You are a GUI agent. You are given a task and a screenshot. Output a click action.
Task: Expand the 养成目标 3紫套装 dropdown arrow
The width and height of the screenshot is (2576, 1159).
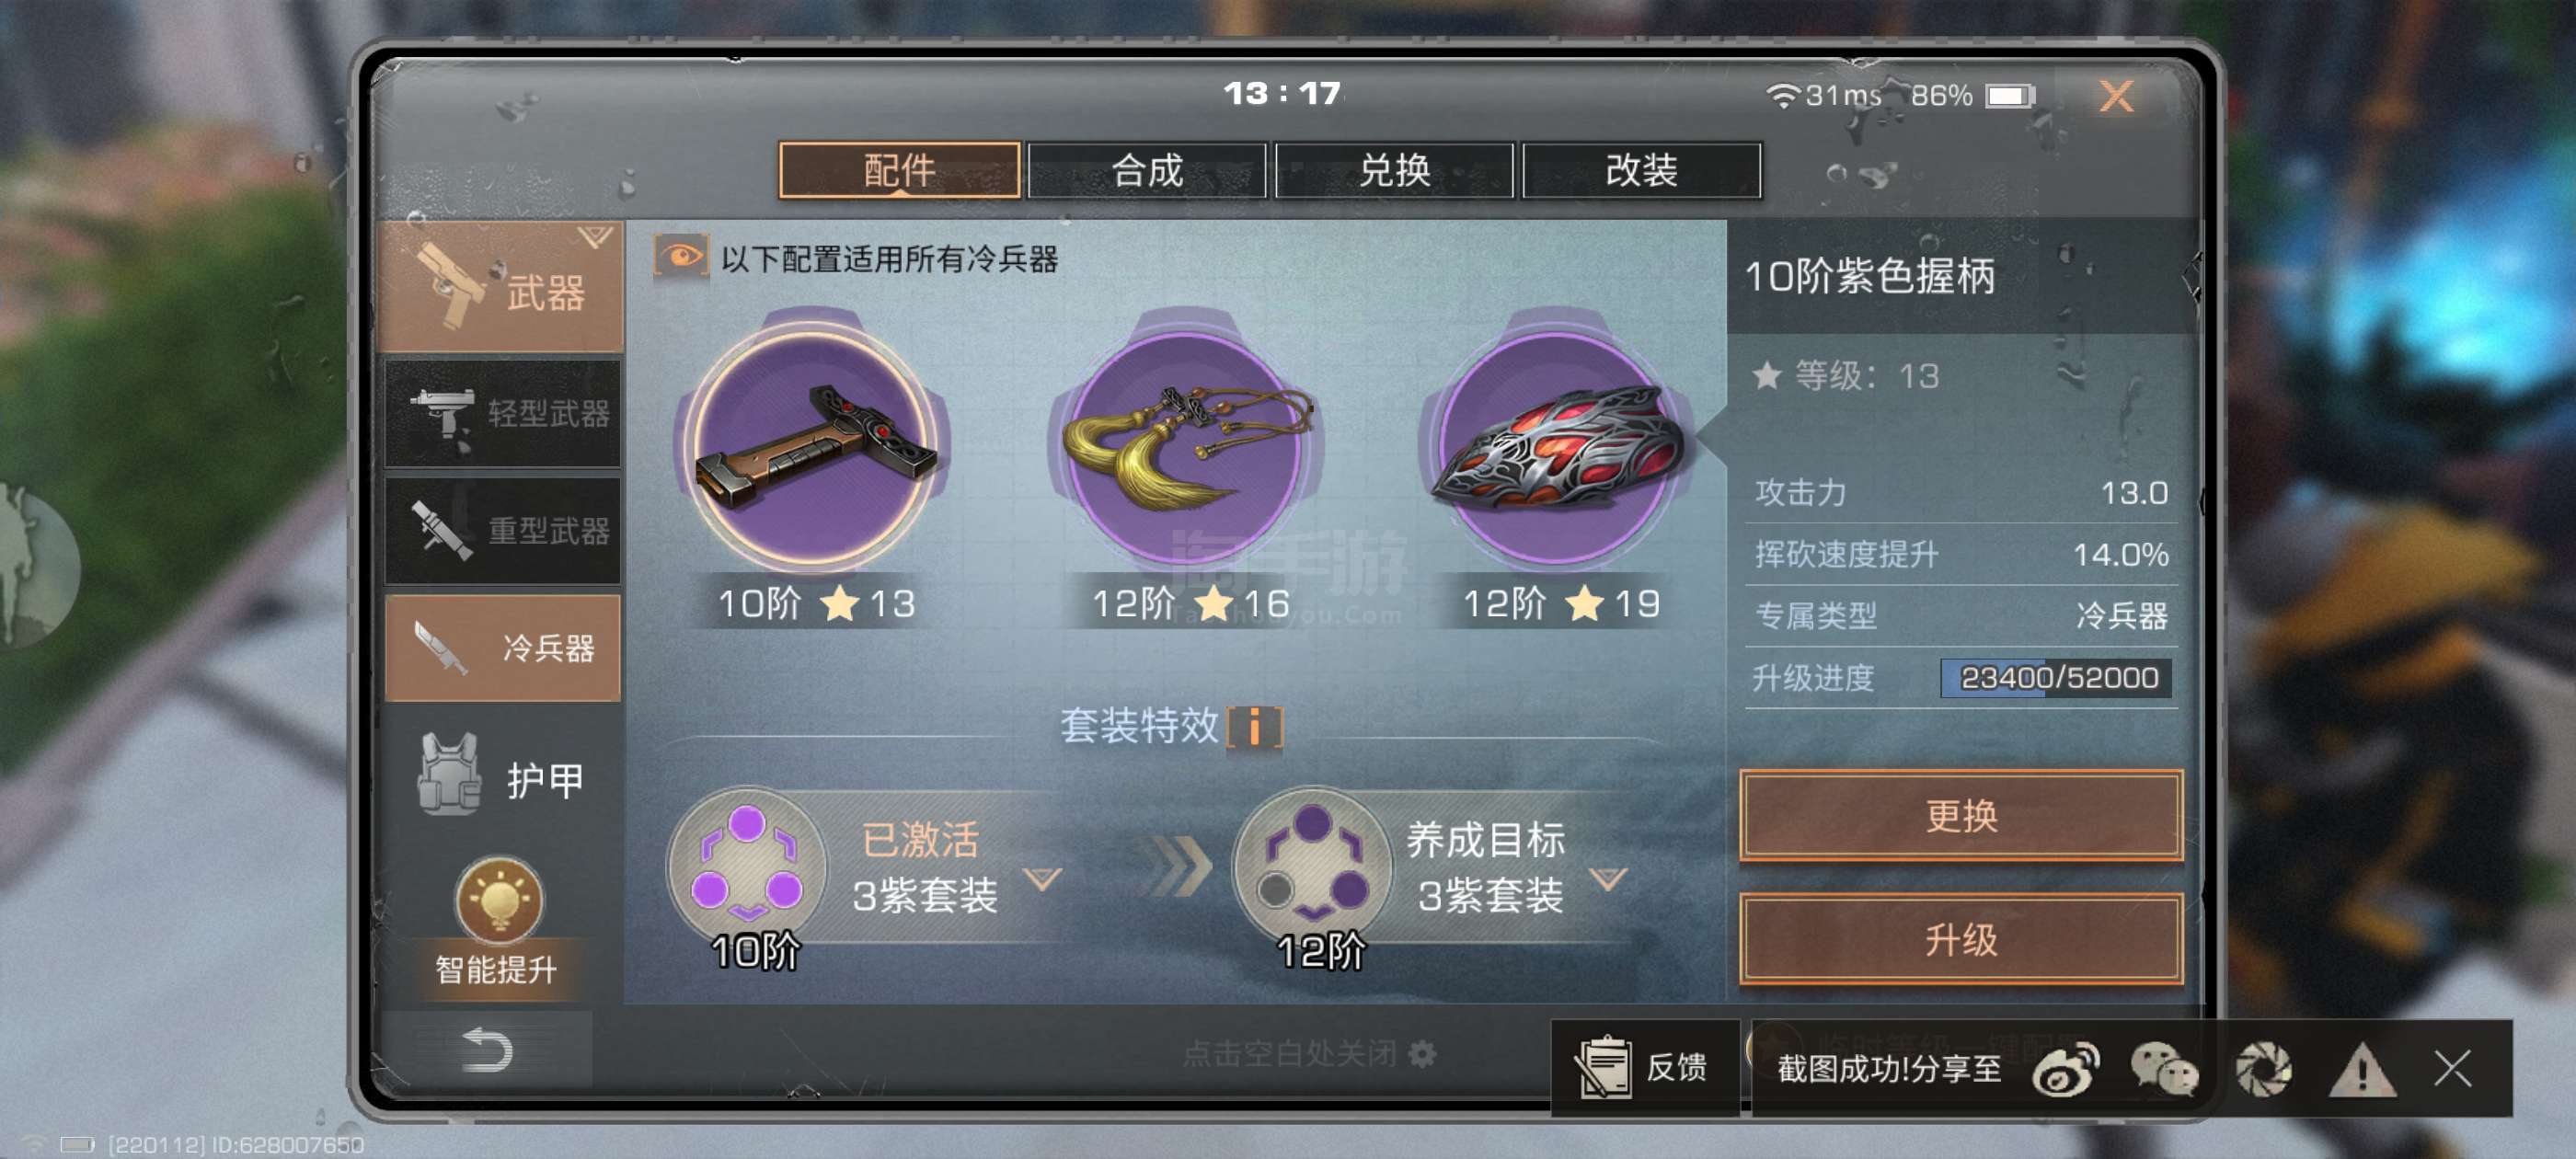(x=1609, y=879)
